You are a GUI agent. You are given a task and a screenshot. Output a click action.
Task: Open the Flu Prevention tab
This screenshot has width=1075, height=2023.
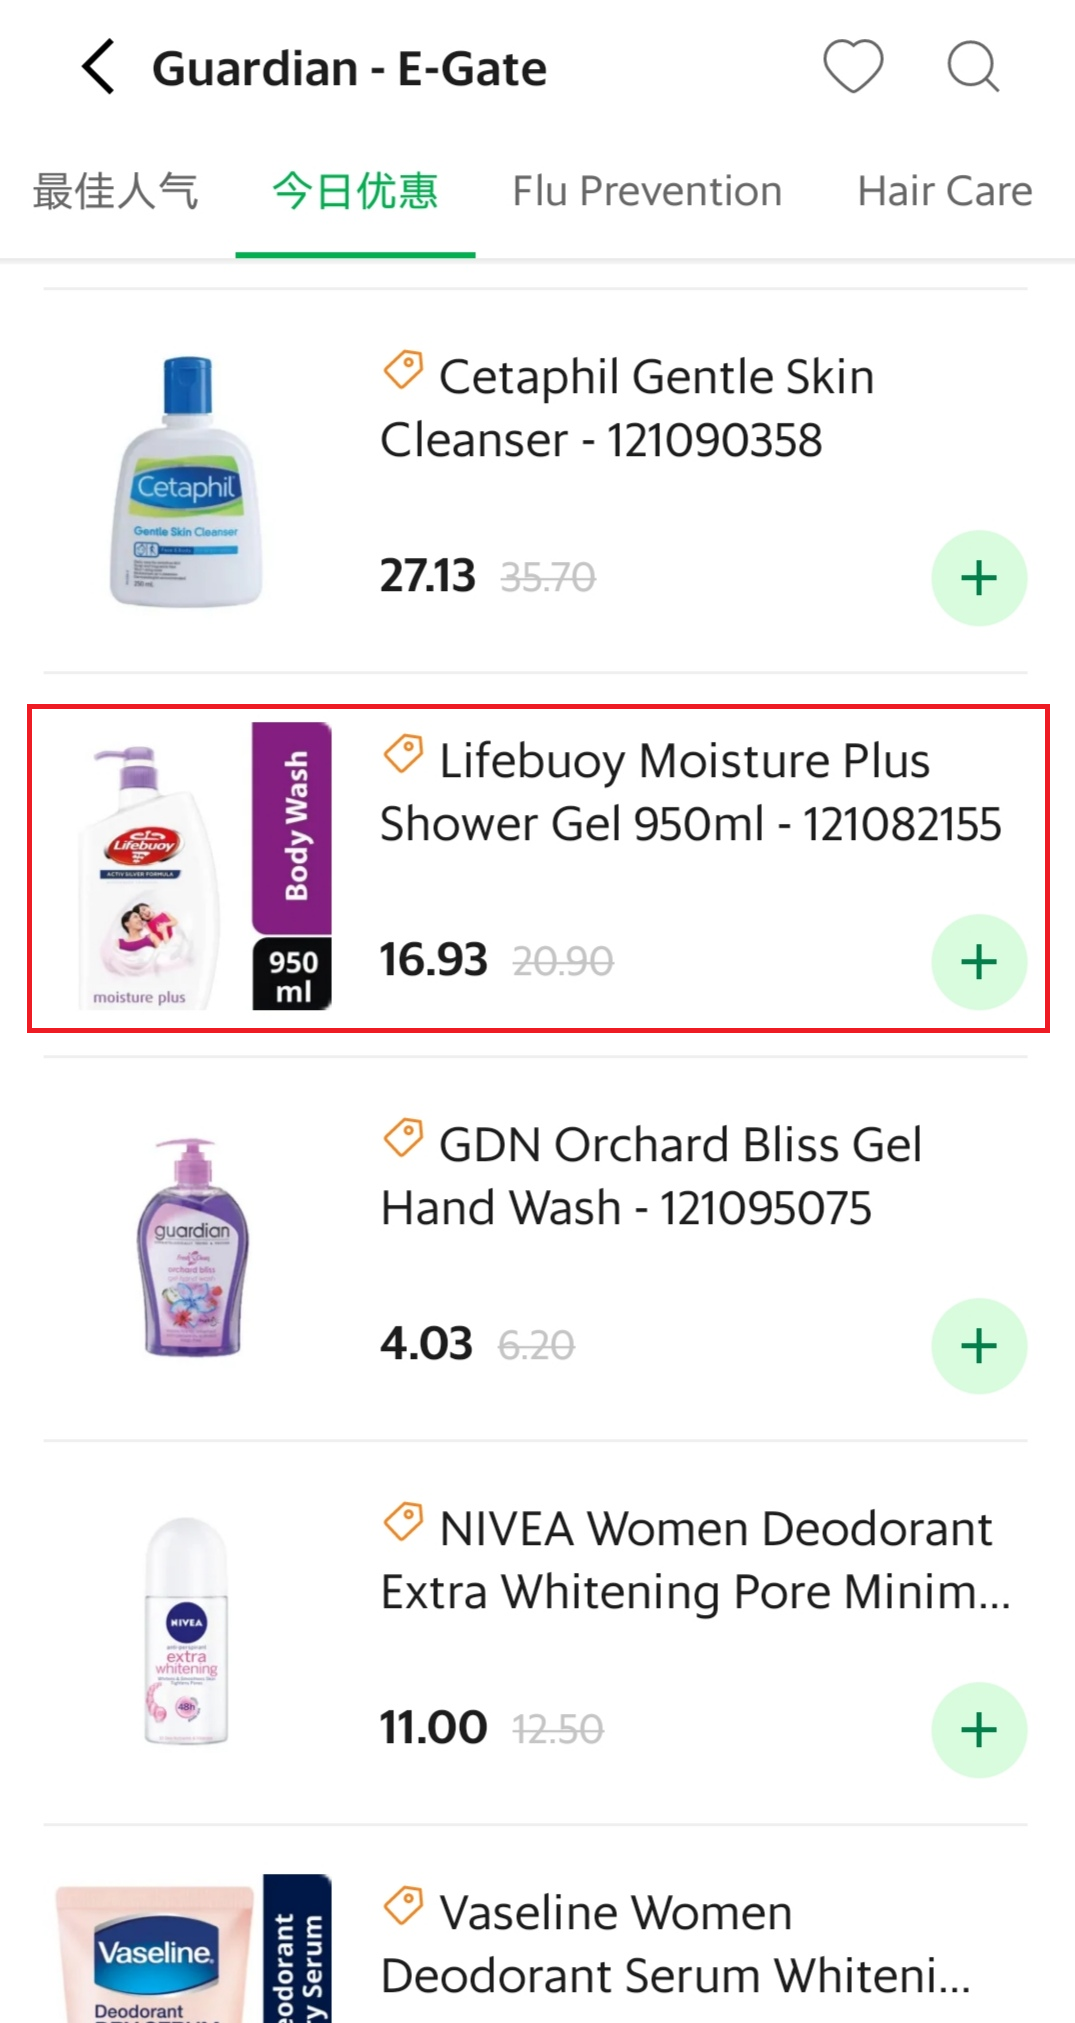point(647,191)
